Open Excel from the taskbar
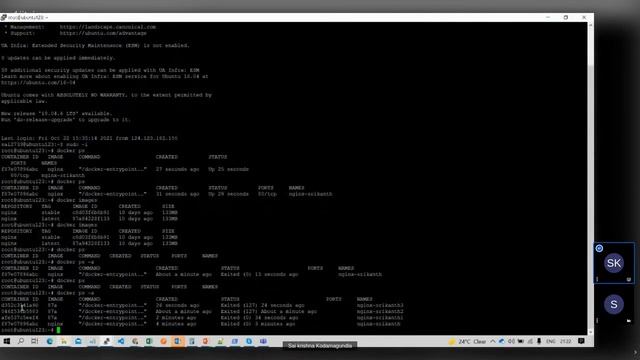The image size is (640, 360). coord(149,341)
